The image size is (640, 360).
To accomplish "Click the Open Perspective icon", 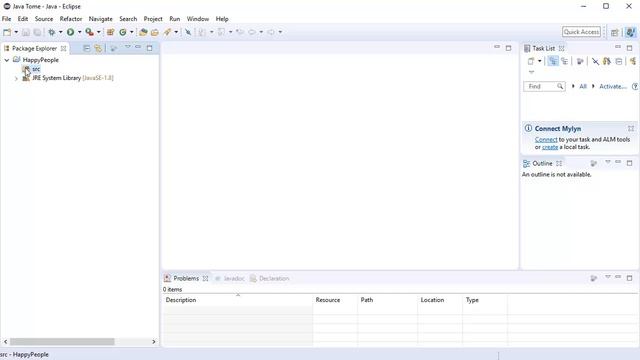I will [615, 32].
